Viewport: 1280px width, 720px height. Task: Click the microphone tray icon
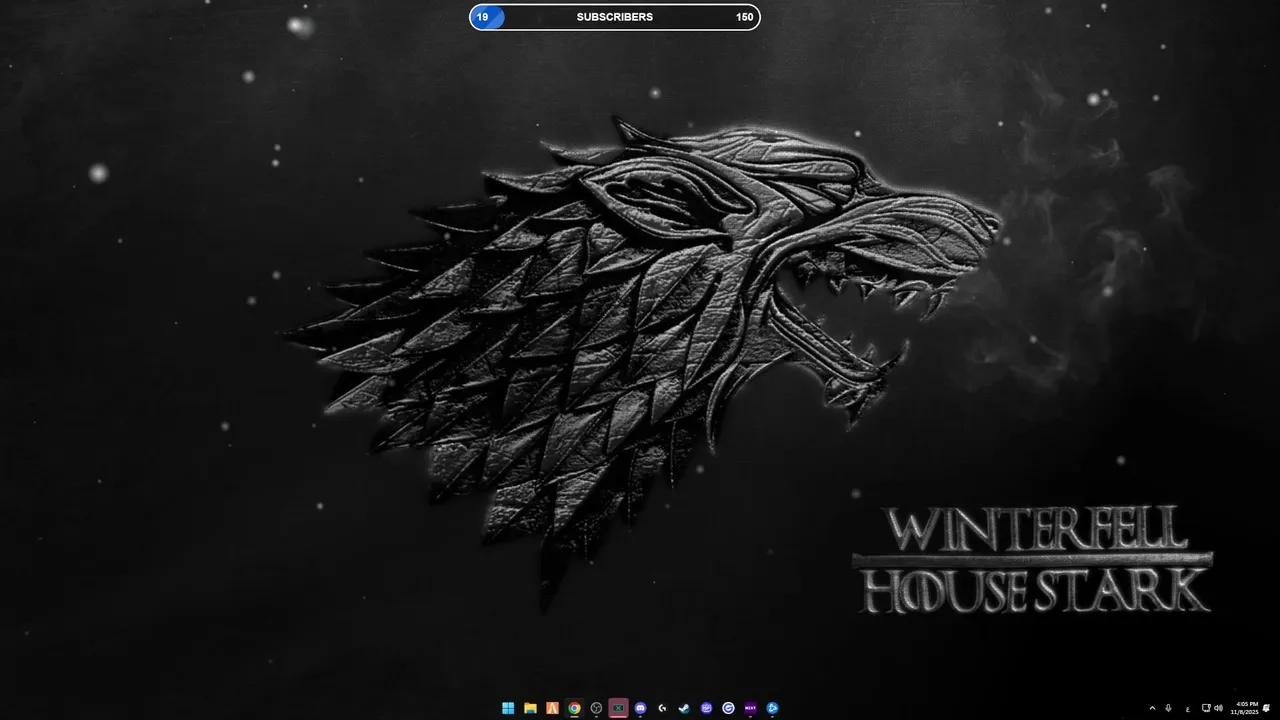click(x=1168, y=708)
